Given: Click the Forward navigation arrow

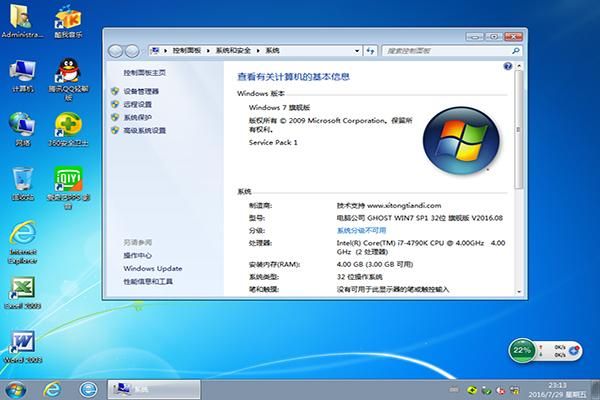Looking at the screenshot, I should coord(132,51).
